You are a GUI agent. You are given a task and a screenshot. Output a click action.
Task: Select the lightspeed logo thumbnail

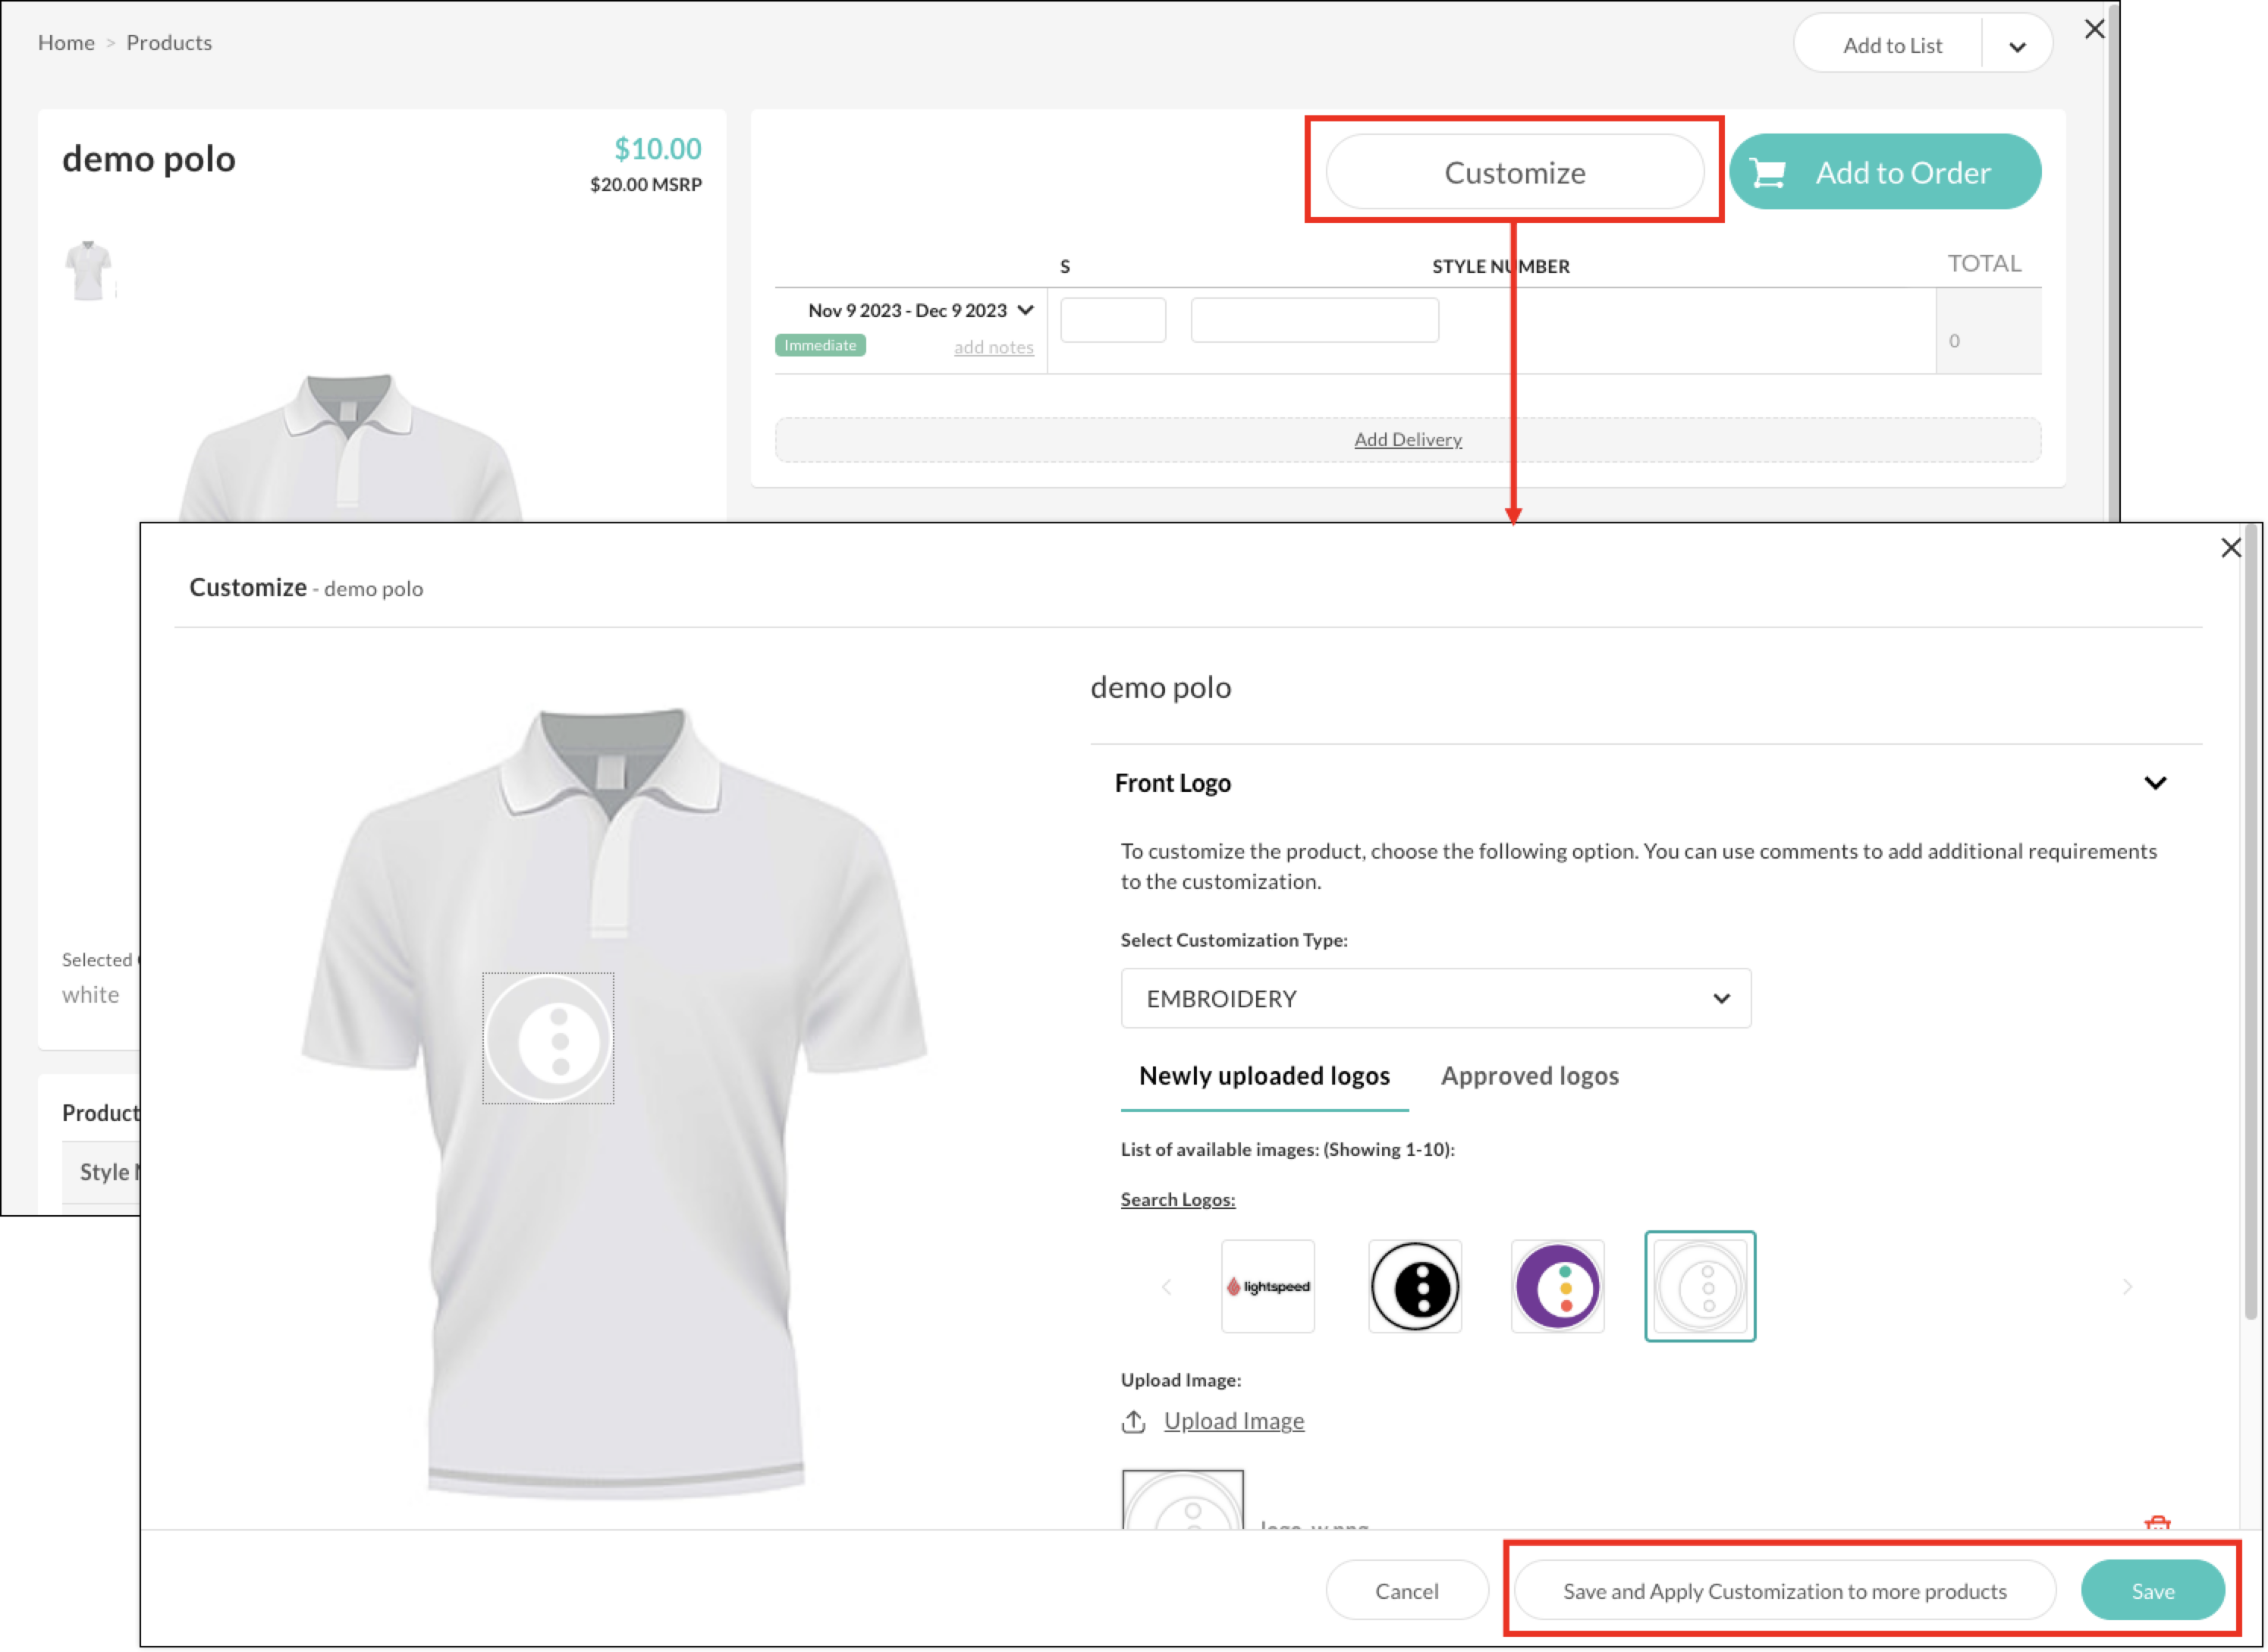[1268, 1287]
